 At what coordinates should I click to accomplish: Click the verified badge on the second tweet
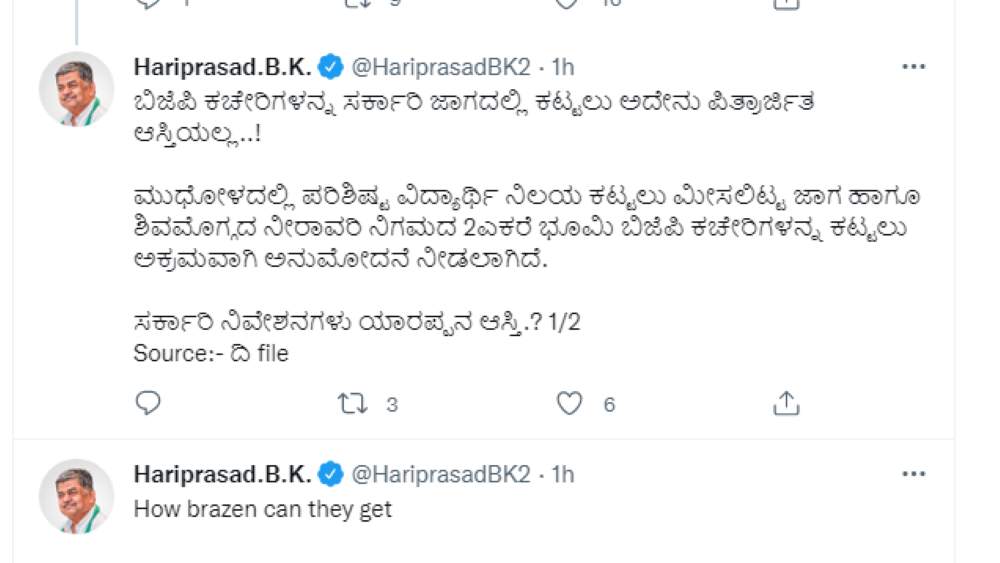click(x=330, y=473)
